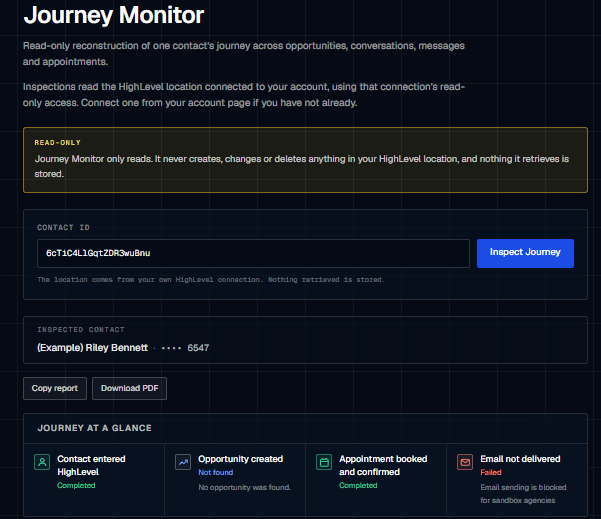Screen dimensions: 601x519
Task: Click the No opportunity was found note
Action: (245, 487)
